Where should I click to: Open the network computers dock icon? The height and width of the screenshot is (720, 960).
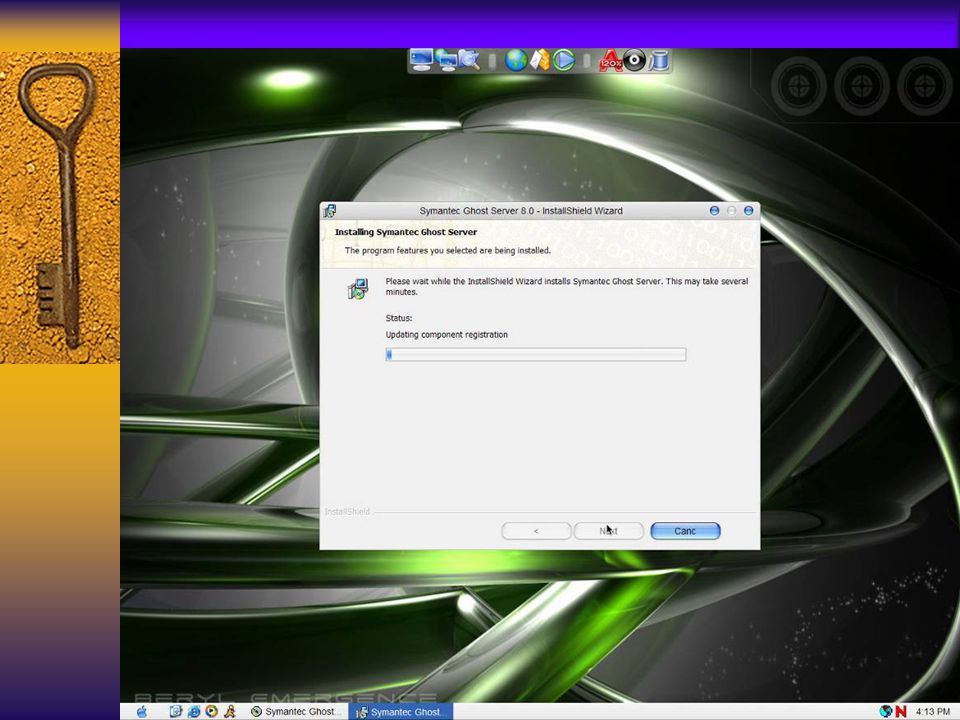(x=446, y=61)
